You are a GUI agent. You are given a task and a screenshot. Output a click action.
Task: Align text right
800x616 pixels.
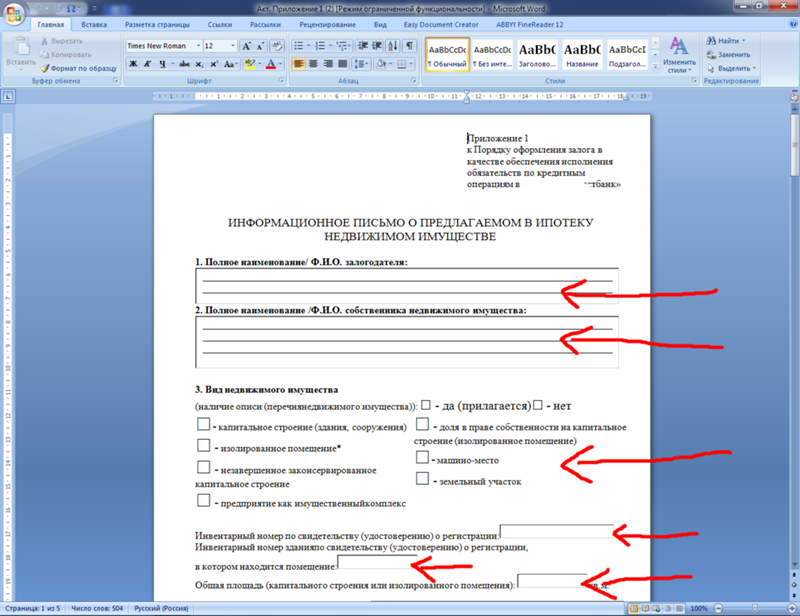click(328, 64)
